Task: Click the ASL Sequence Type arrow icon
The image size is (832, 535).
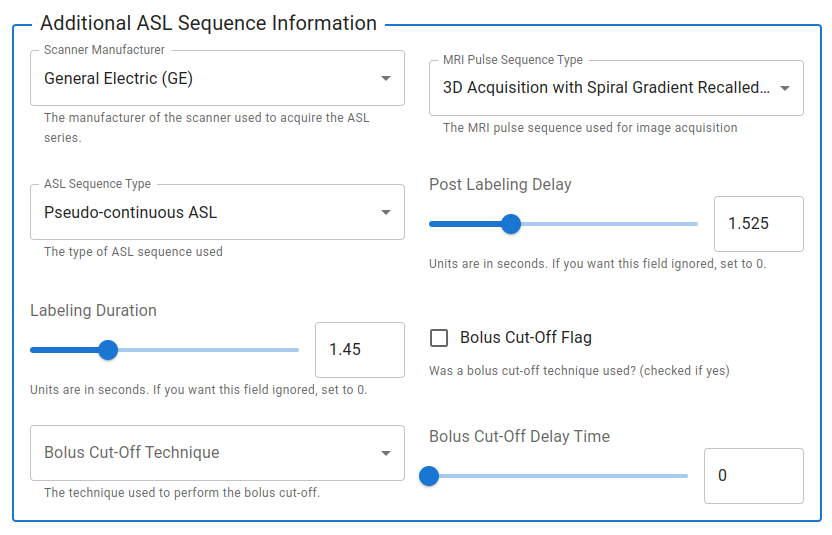Action: tap(386, 212)
